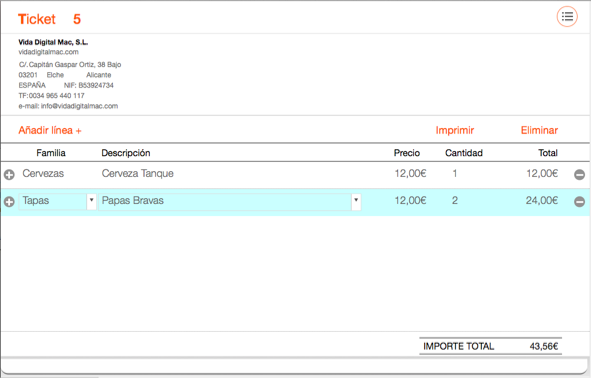Add item via plus icon on Tapas row
Viewport: 591px width, 378px height.
tap(9, 202)
